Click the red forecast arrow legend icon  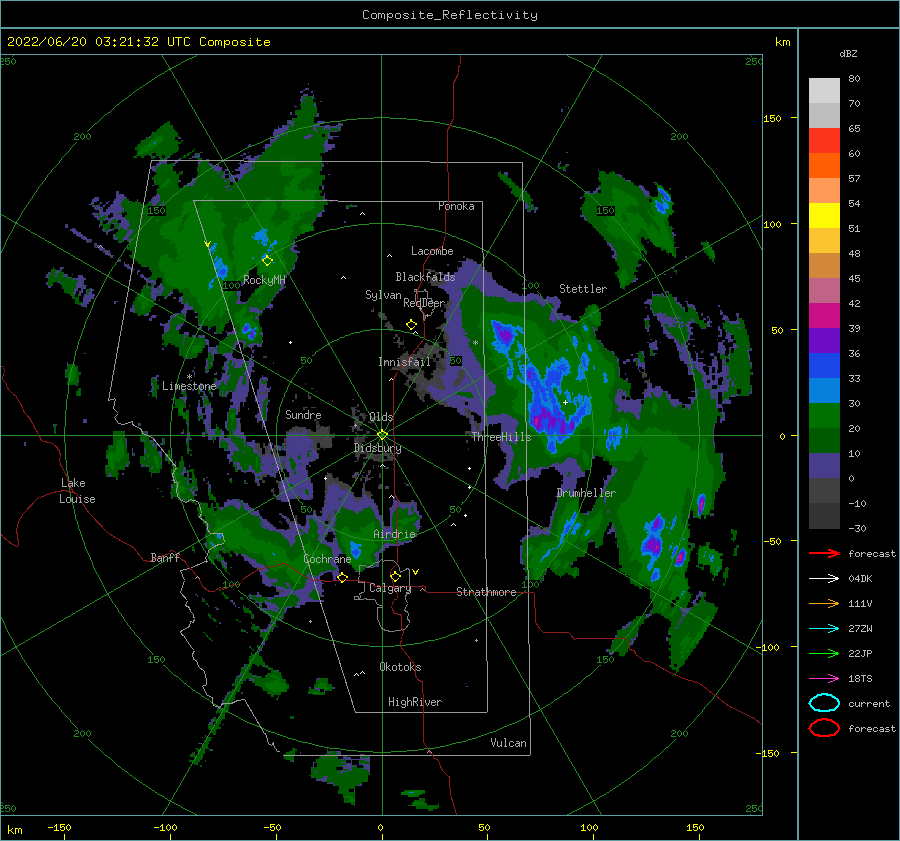pos(824,553)
